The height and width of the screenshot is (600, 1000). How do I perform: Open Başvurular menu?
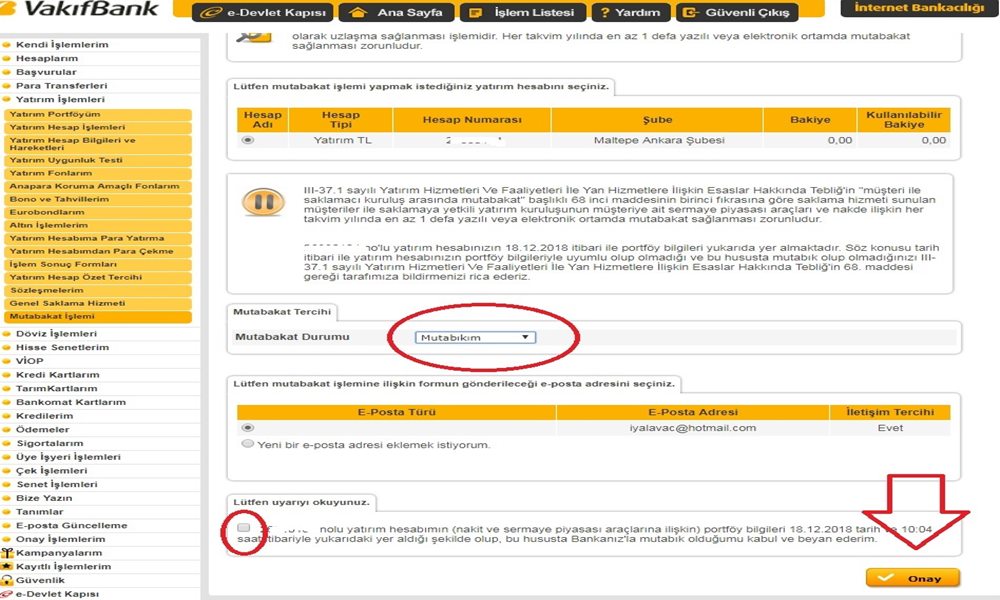(46, 72)
